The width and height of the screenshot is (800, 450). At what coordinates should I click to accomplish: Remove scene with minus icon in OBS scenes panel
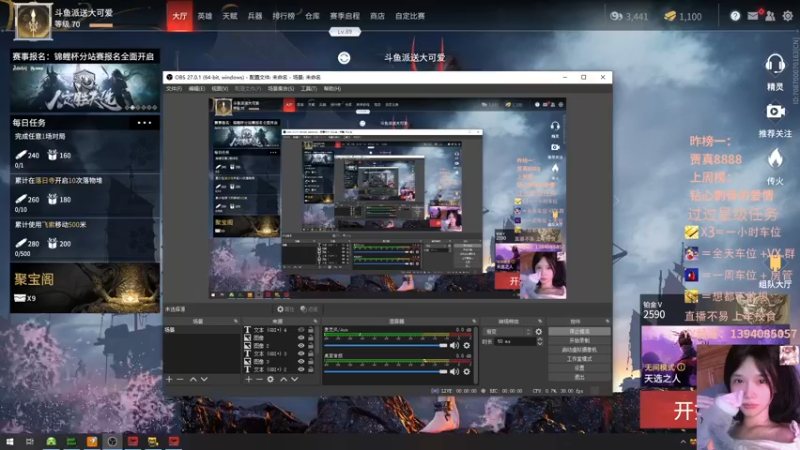coord(180,379)
